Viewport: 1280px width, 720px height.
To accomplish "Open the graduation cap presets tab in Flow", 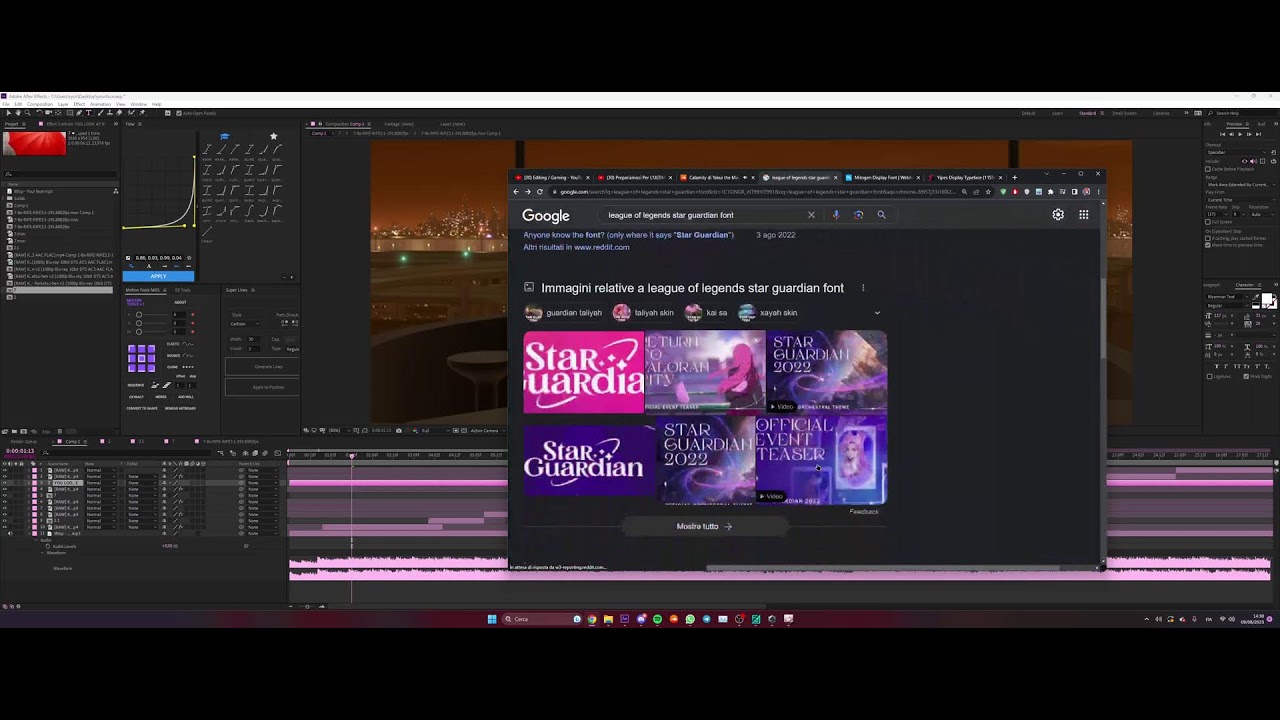I will (x=225, y=137).
